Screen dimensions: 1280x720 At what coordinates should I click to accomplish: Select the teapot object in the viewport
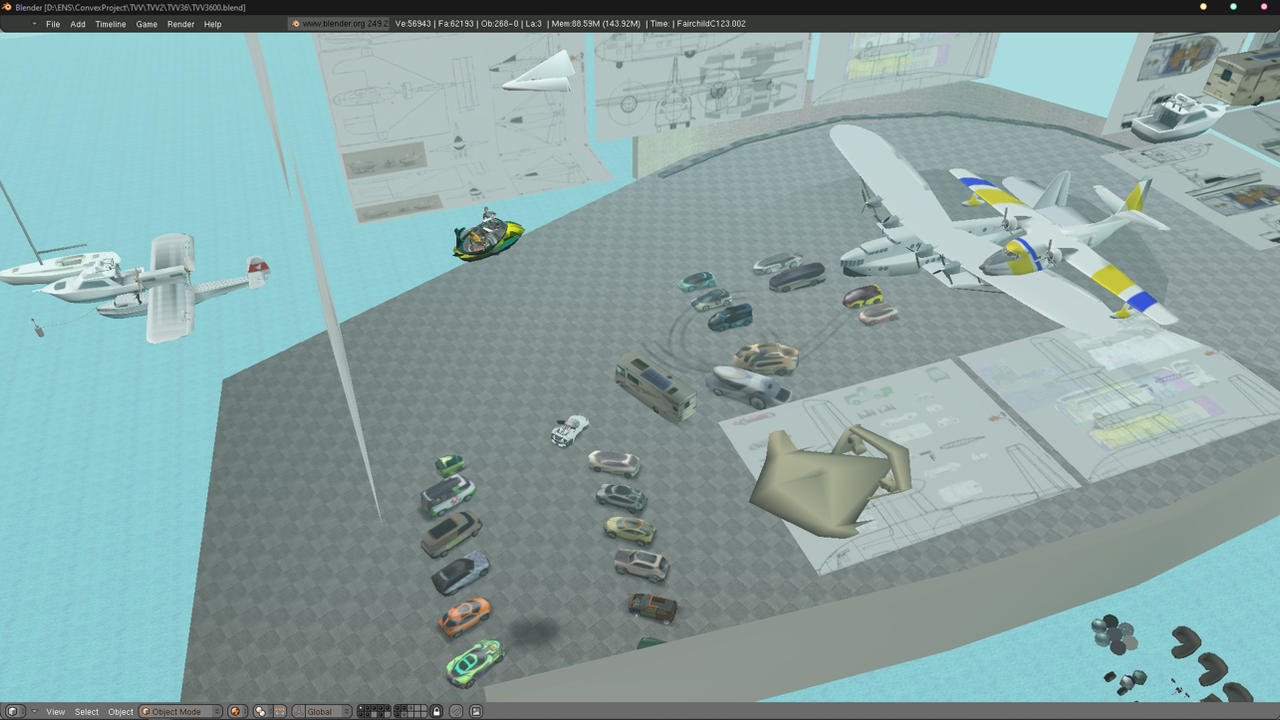pos(820,480)
